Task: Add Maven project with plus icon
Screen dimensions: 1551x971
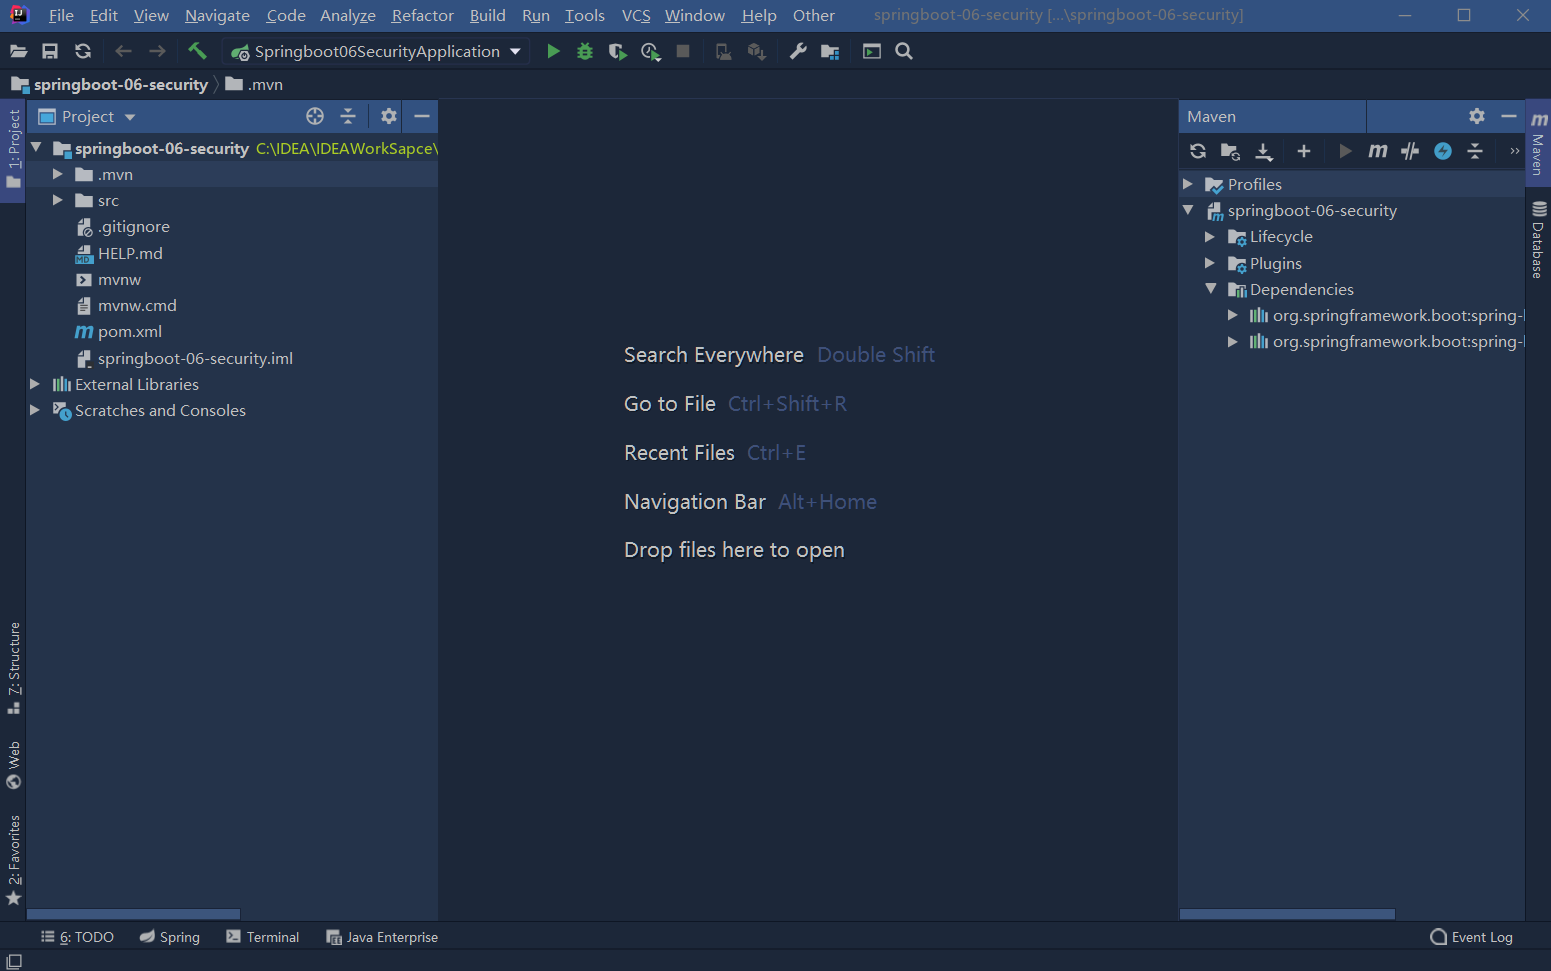Action: pyautogui.click(x=1304, y=151)
